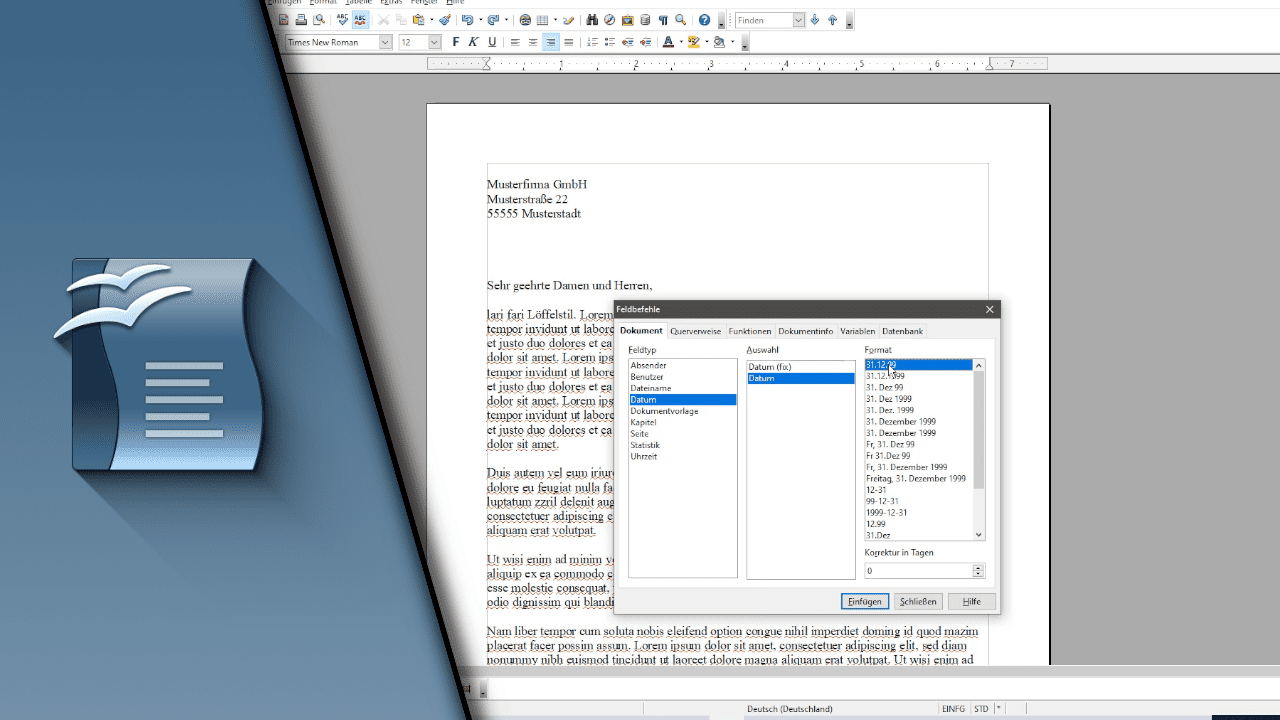Toggle AutoSpellcheck in the toolbar
The width and height of the screenshot is (1280, 720).
click(360, 19)
